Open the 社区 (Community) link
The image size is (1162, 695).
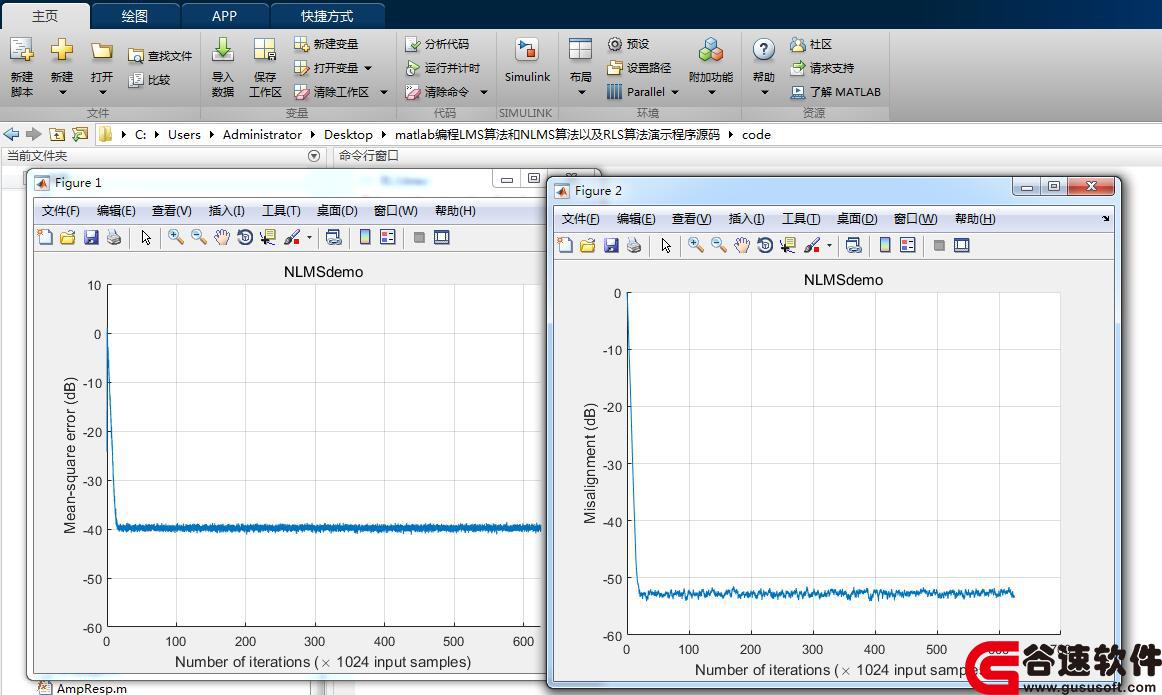click(x=811, y=44)
